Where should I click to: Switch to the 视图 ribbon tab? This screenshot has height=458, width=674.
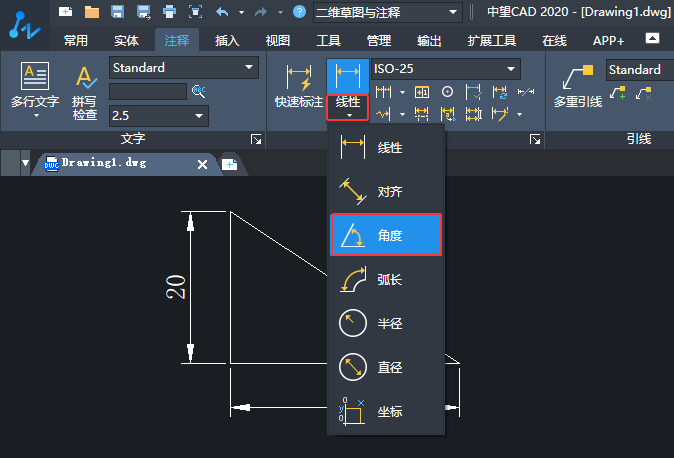[278, 40]
